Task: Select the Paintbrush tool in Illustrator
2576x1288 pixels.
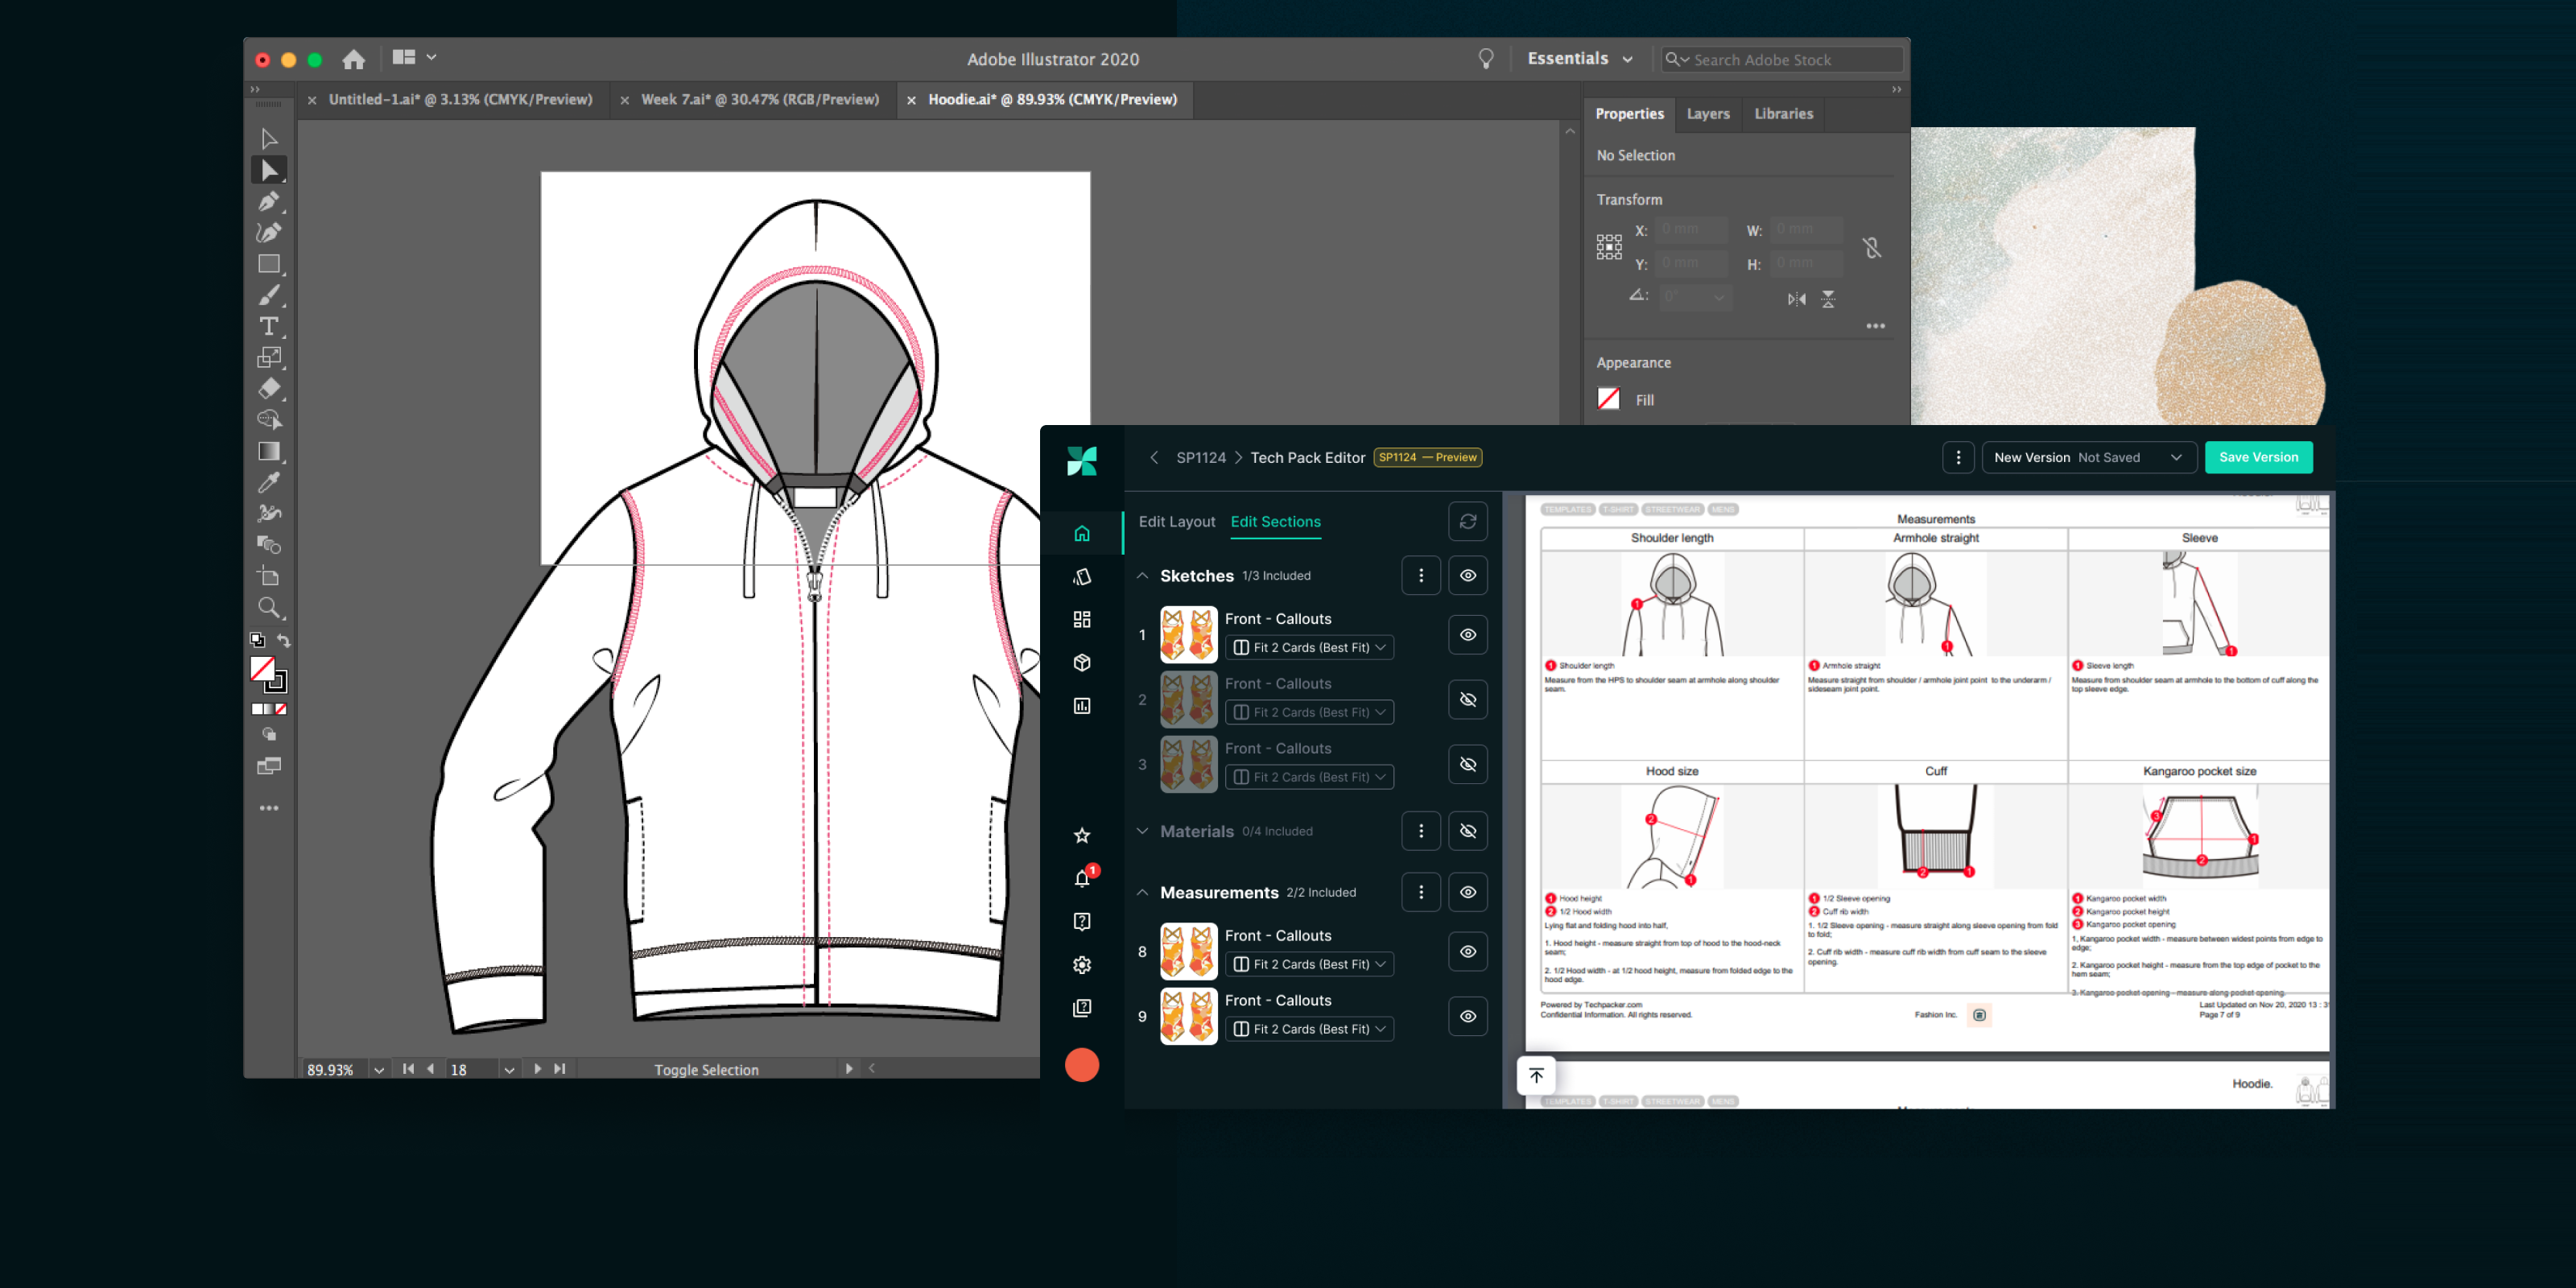Action: [269, 295]
